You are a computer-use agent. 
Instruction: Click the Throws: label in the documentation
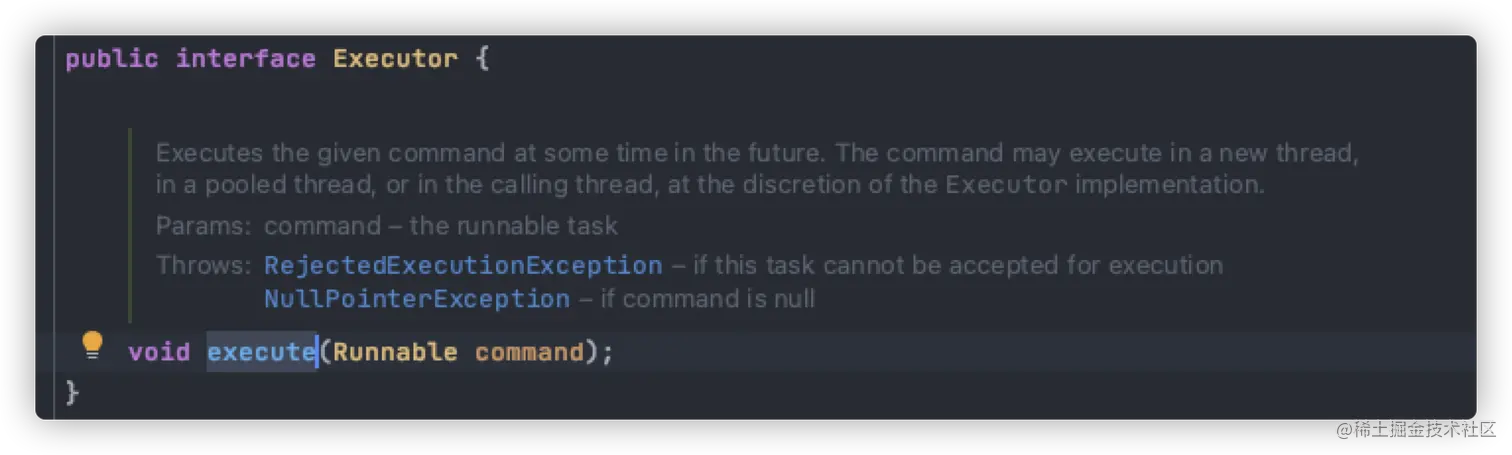point(203,266)
